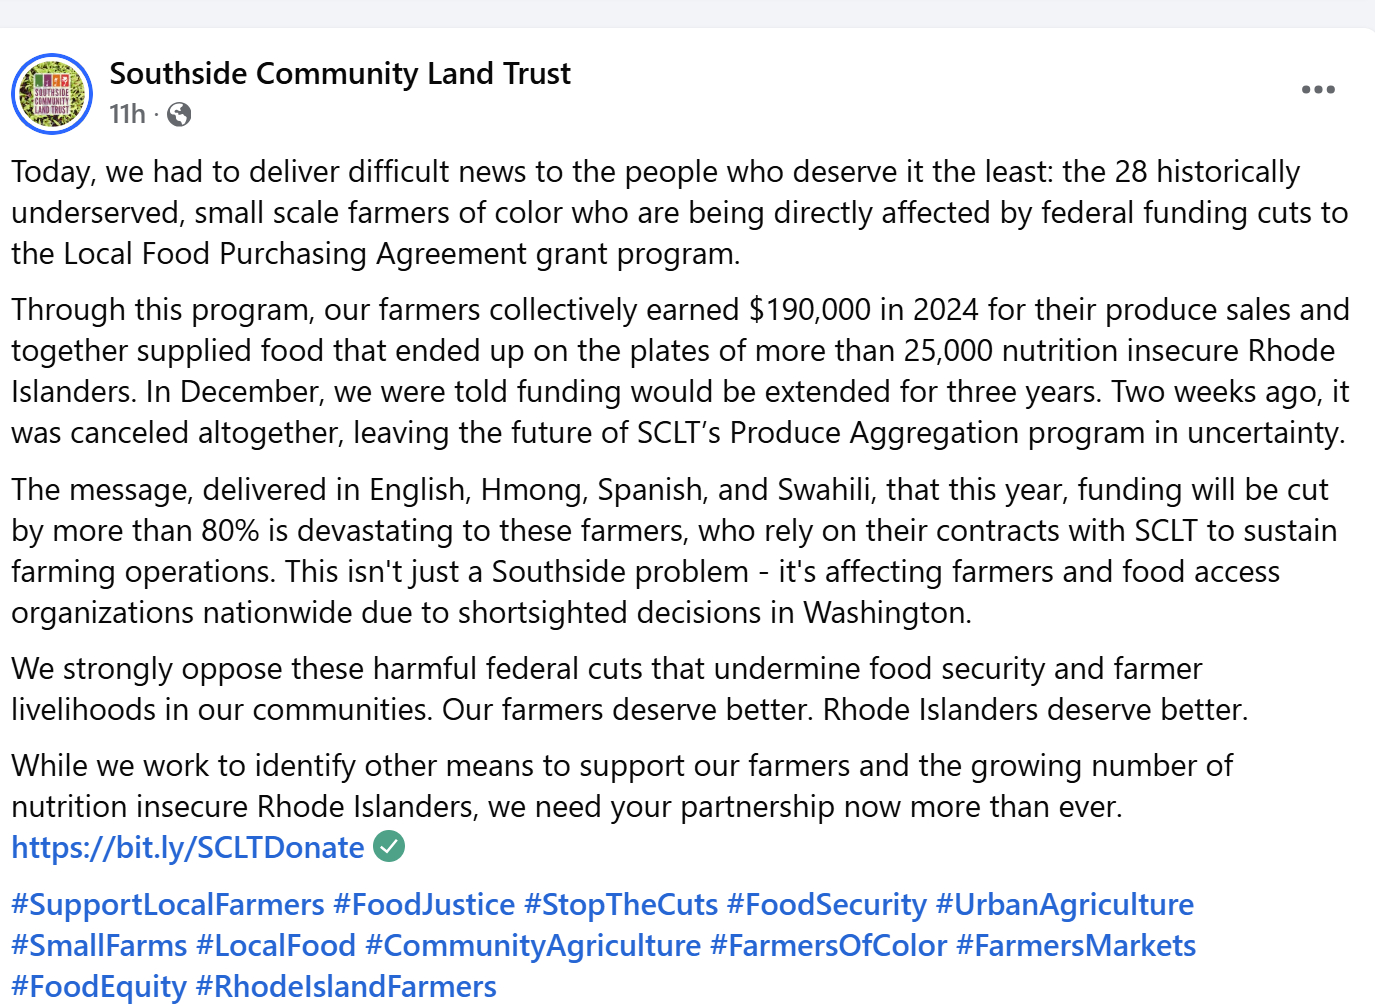This screenshot has height=1006, width=1375.
Task: Open the #RhodeIslandFarmers hashtag
Action: coord(346,987)
